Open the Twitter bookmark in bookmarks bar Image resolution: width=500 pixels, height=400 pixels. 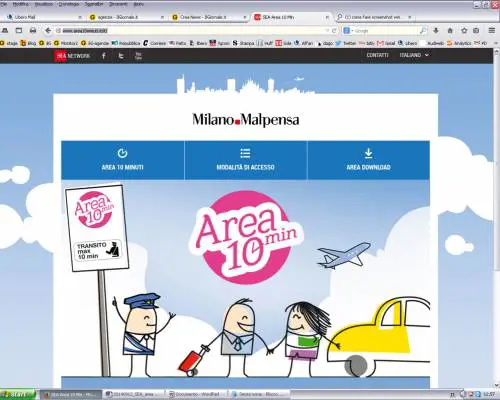346,43
